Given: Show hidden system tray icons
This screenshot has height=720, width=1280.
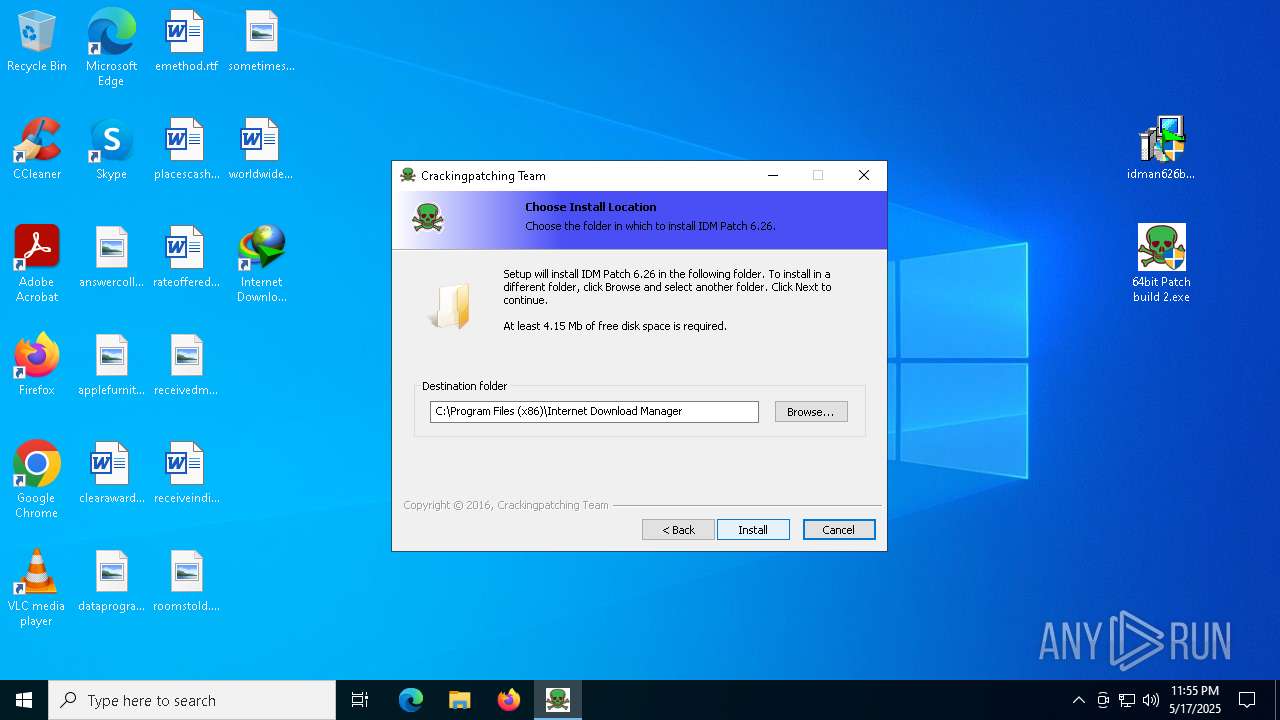Looking at the screenshot, I should (x=1078, y=700).
